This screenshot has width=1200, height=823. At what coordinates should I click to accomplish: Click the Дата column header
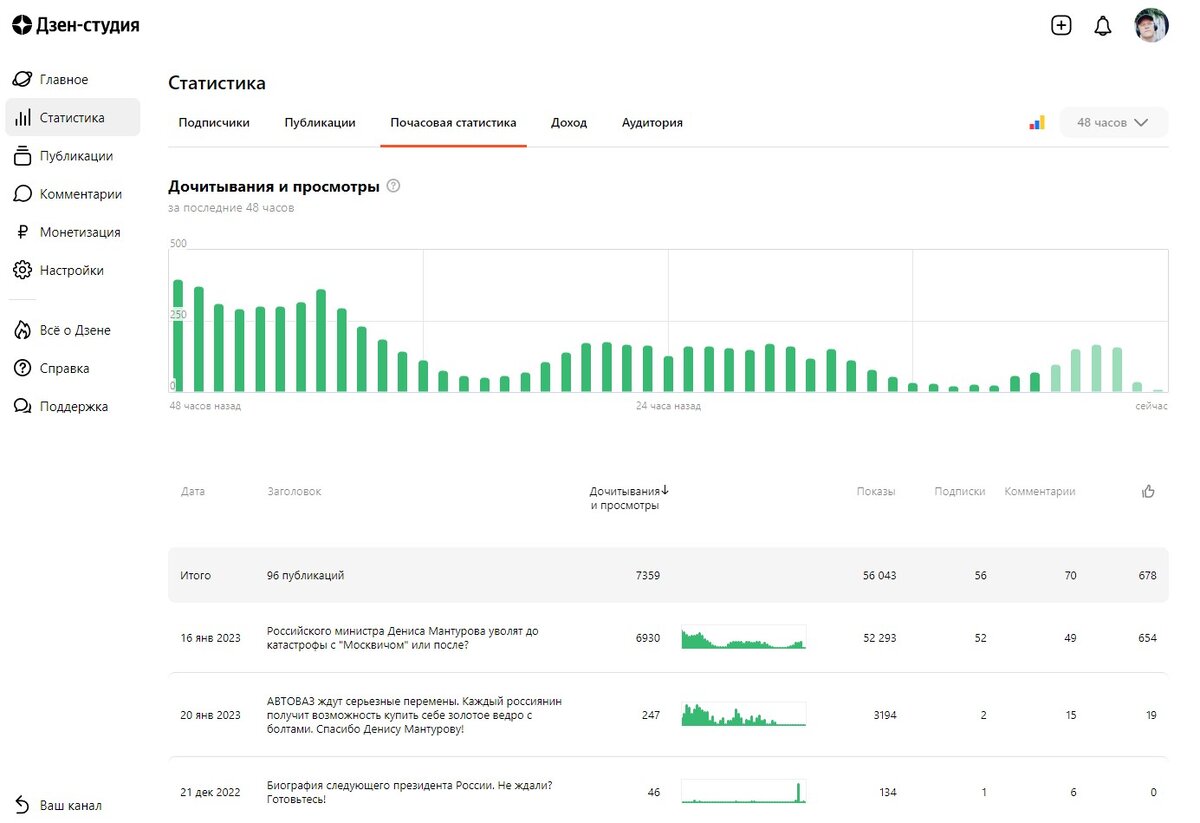pyautogui.click(x=193, y=491)
